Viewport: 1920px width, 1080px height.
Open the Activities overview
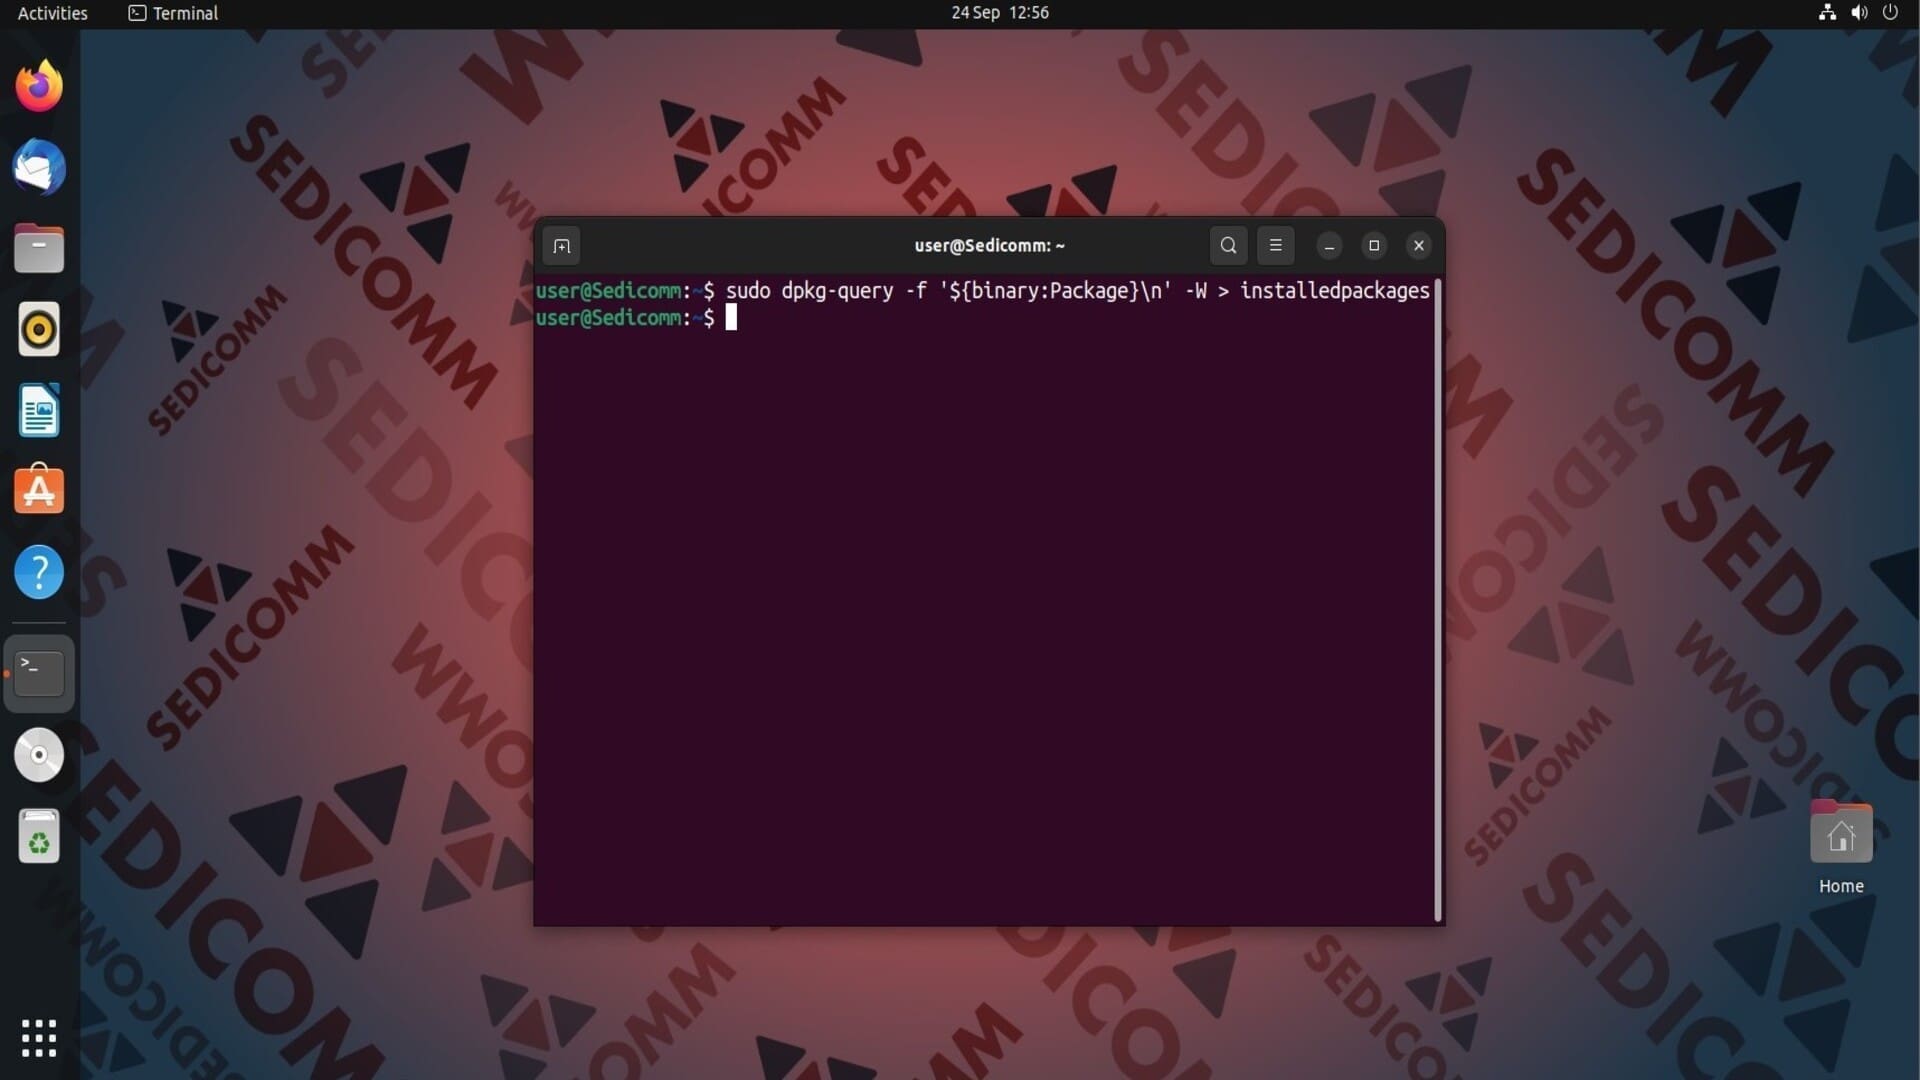pyautogui.click(x=52, y=13)
